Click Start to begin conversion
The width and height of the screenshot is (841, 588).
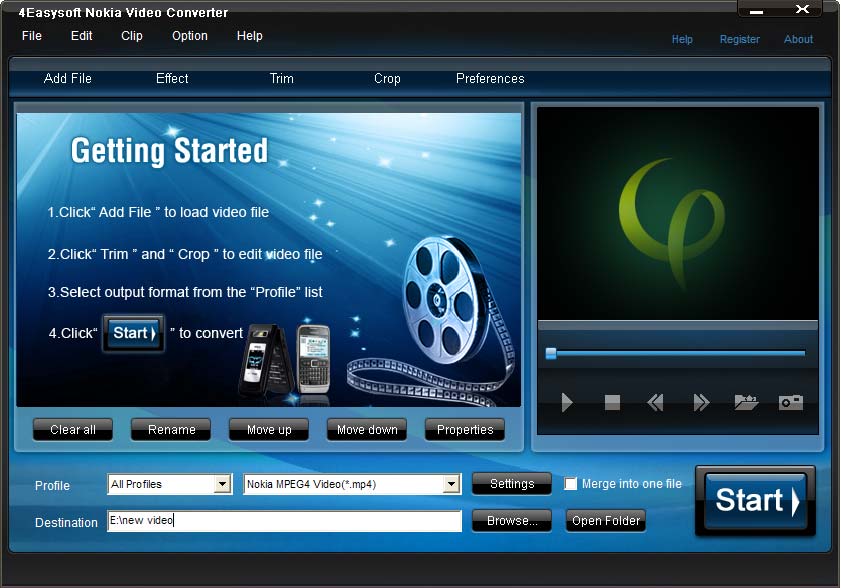tap(755, 501)
